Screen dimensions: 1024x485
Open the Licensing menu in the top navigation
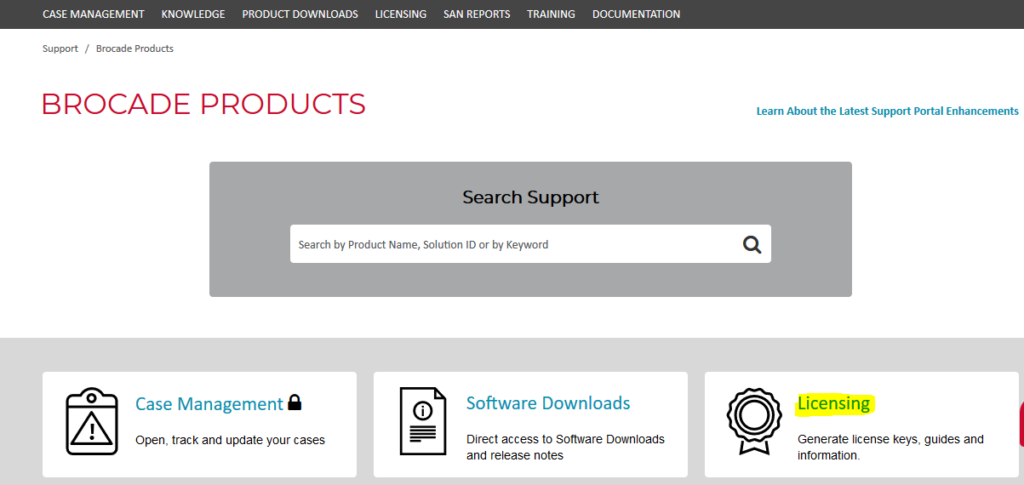(400, 14)
